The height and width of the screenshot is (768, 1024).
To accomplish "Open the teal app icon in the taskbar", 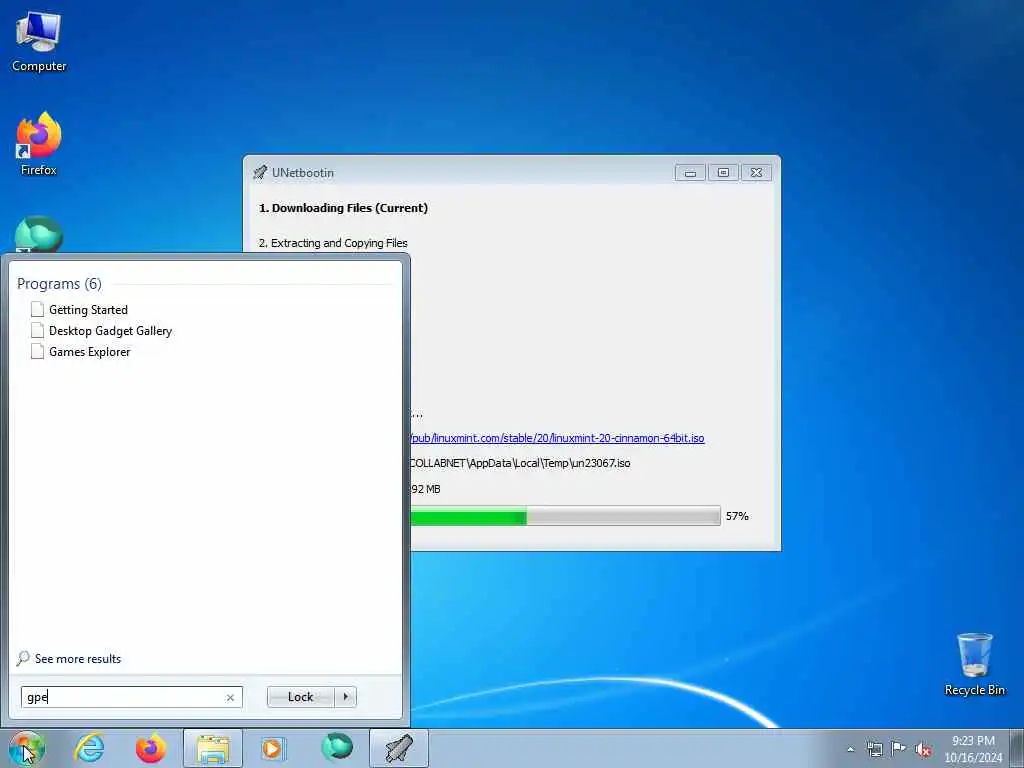I will point(337,748).
